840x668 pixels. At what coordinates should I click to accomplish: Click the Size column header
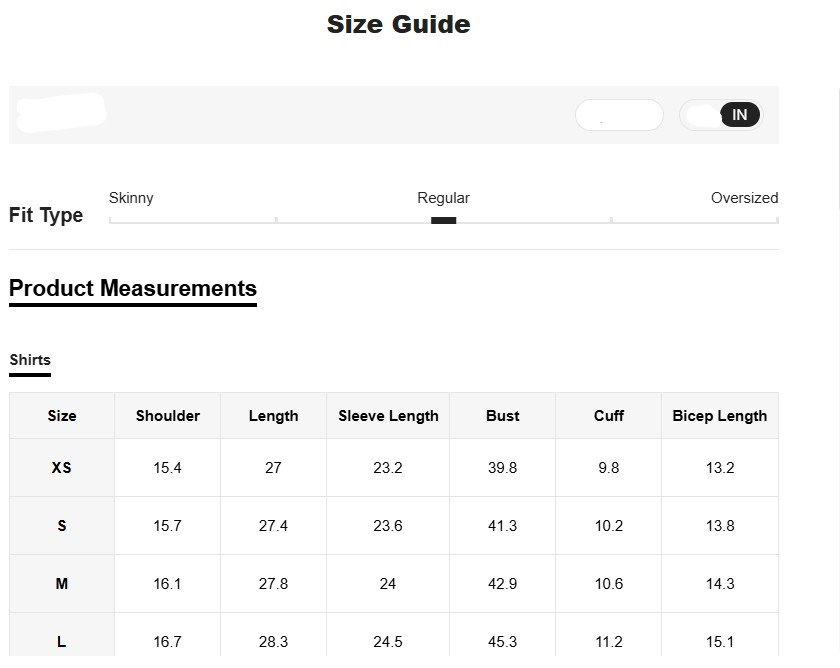pyautogui.click(x=62, y=416)
